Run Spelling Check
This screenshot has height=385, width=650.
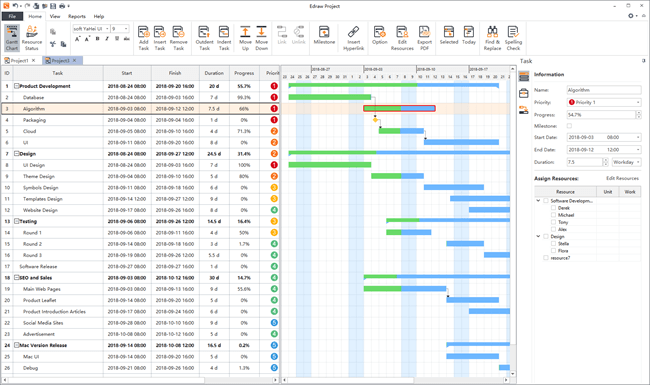[x=513, y=38]
